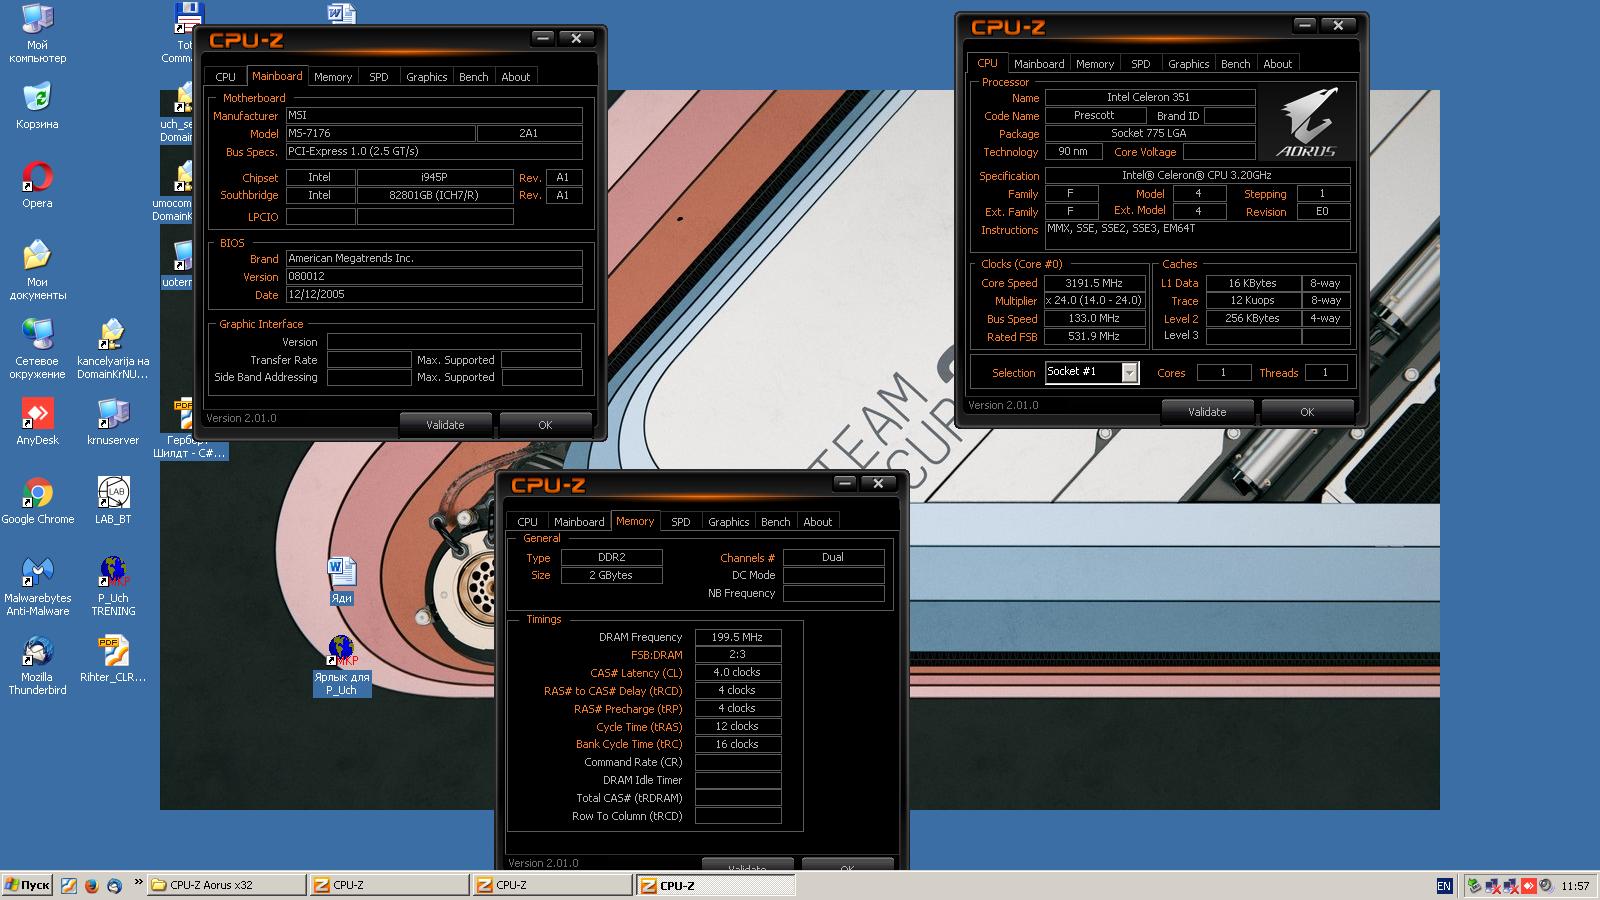Open Bench tab in the Intel Celeron window
1600x900 pixels.
tap(1236, 64)
